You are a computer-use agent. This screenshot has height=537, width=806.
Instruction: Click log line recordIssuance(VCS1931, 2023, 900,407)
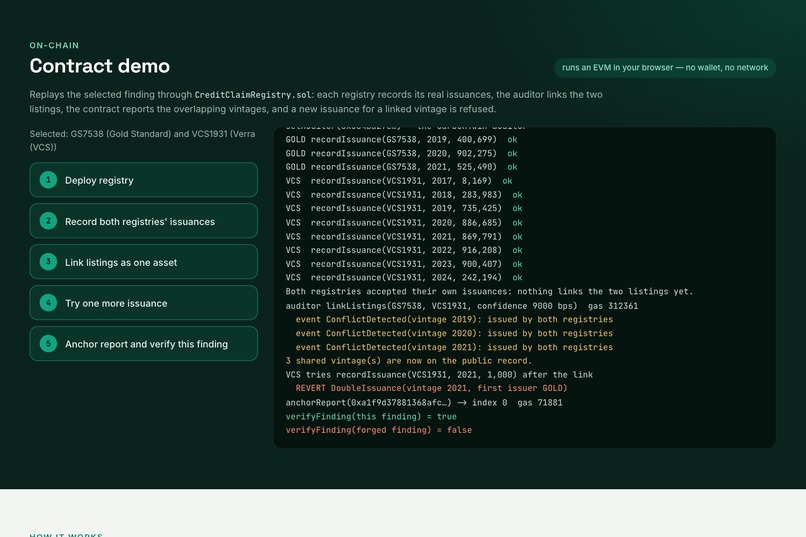(x=404, y=264)
